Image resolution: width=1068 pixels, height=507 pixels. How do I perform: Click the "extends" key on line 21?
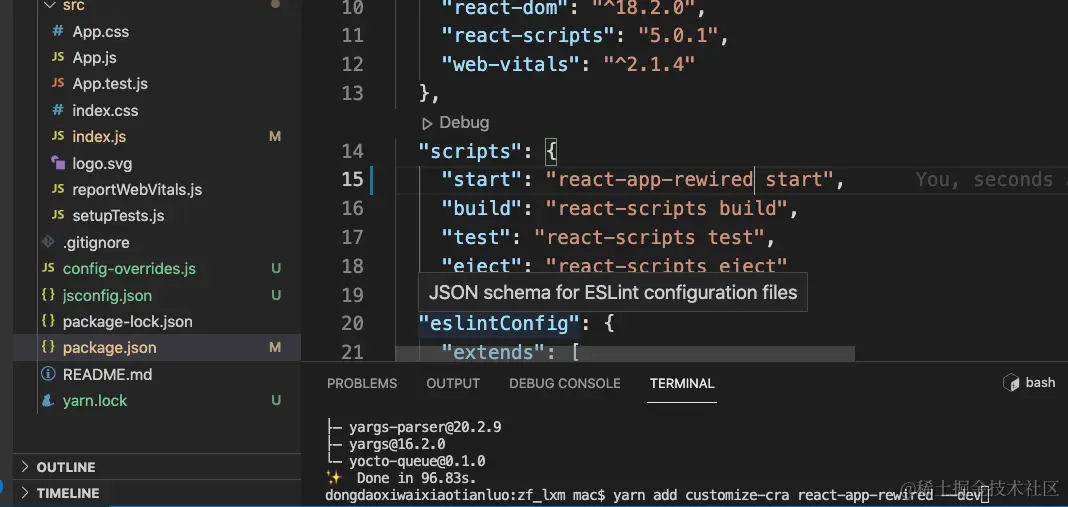pos(493,352)
